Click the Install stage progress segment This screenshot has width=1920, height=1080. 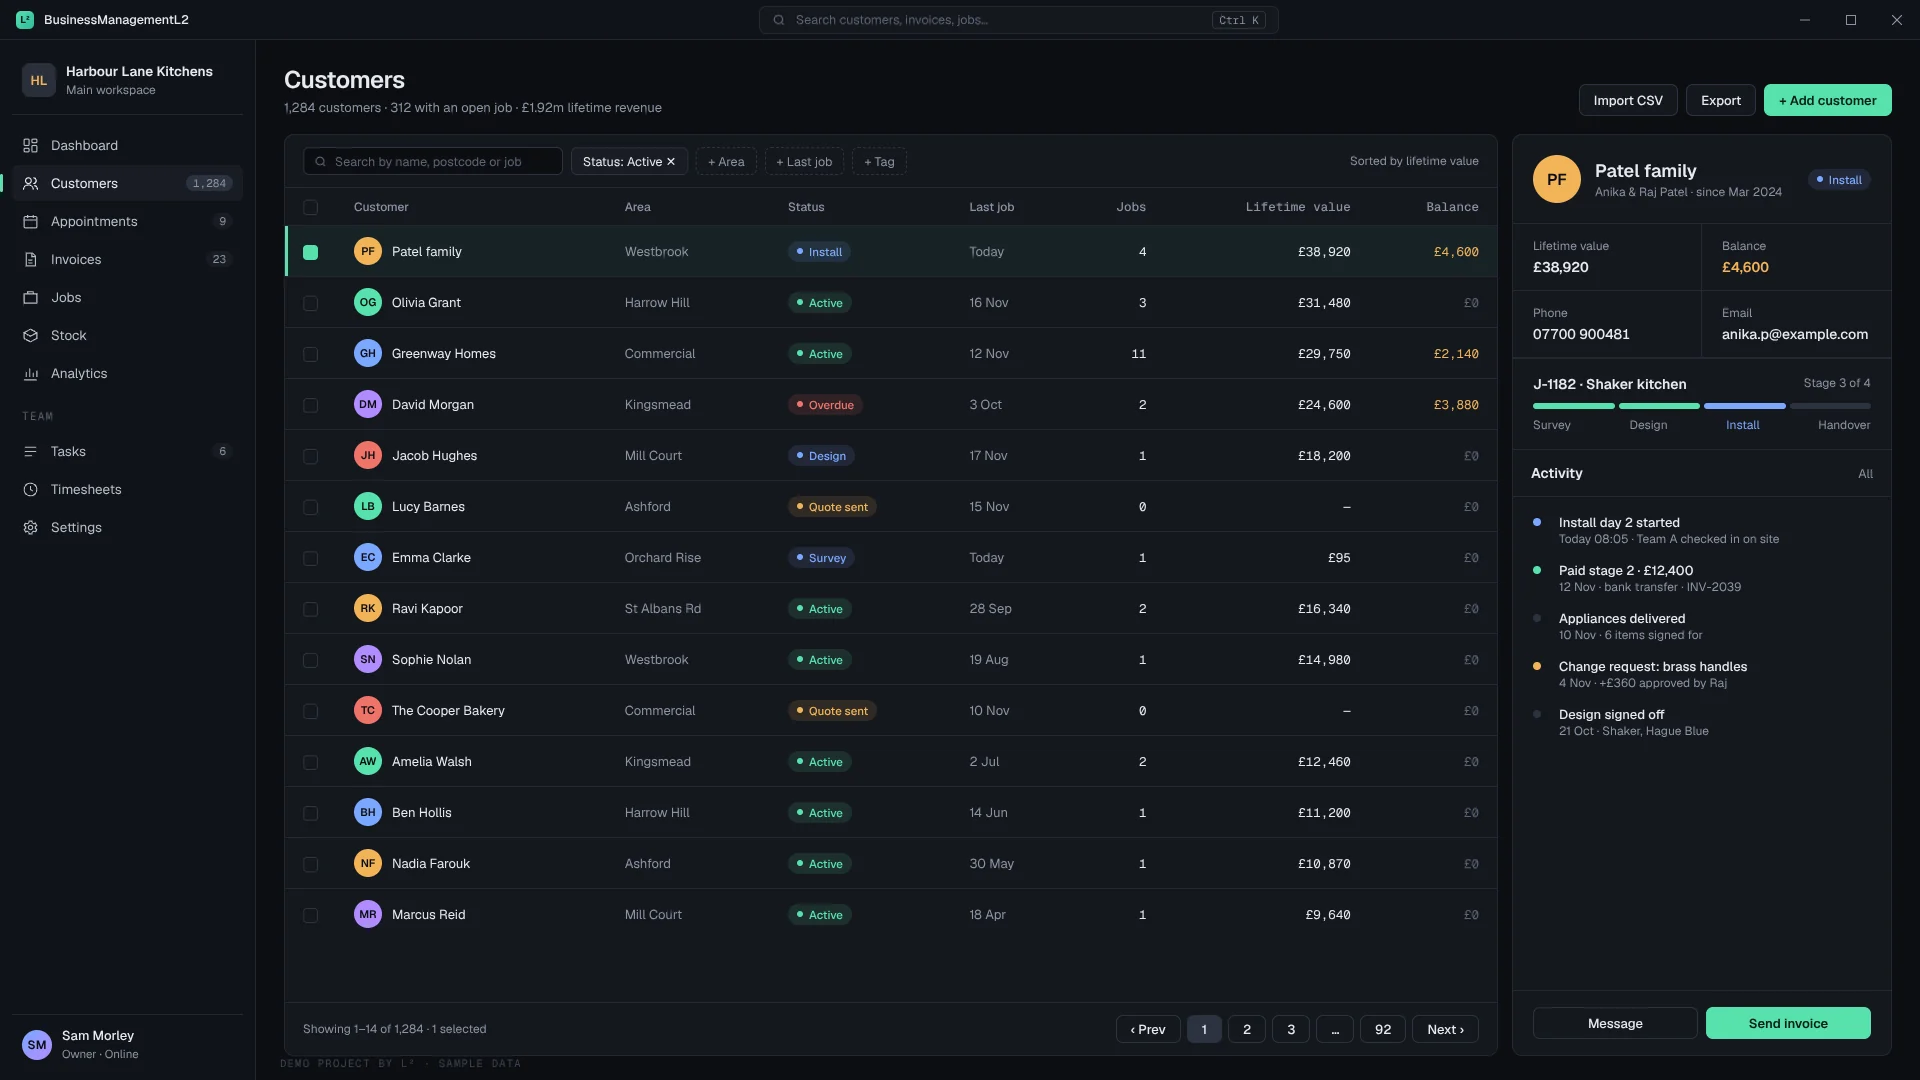[1744, 406]
